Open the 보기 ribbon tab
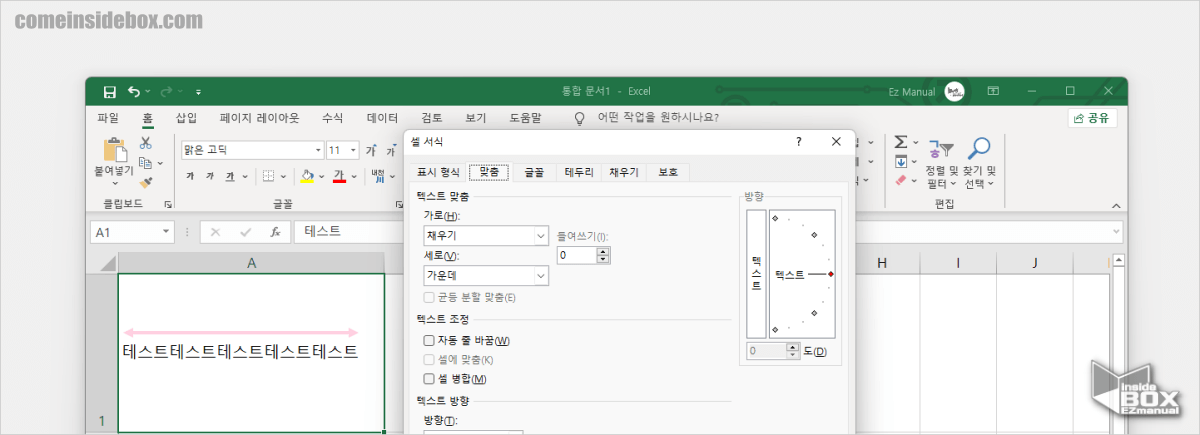The height and width of the screenshot is (435, 1200). [476, 118]
